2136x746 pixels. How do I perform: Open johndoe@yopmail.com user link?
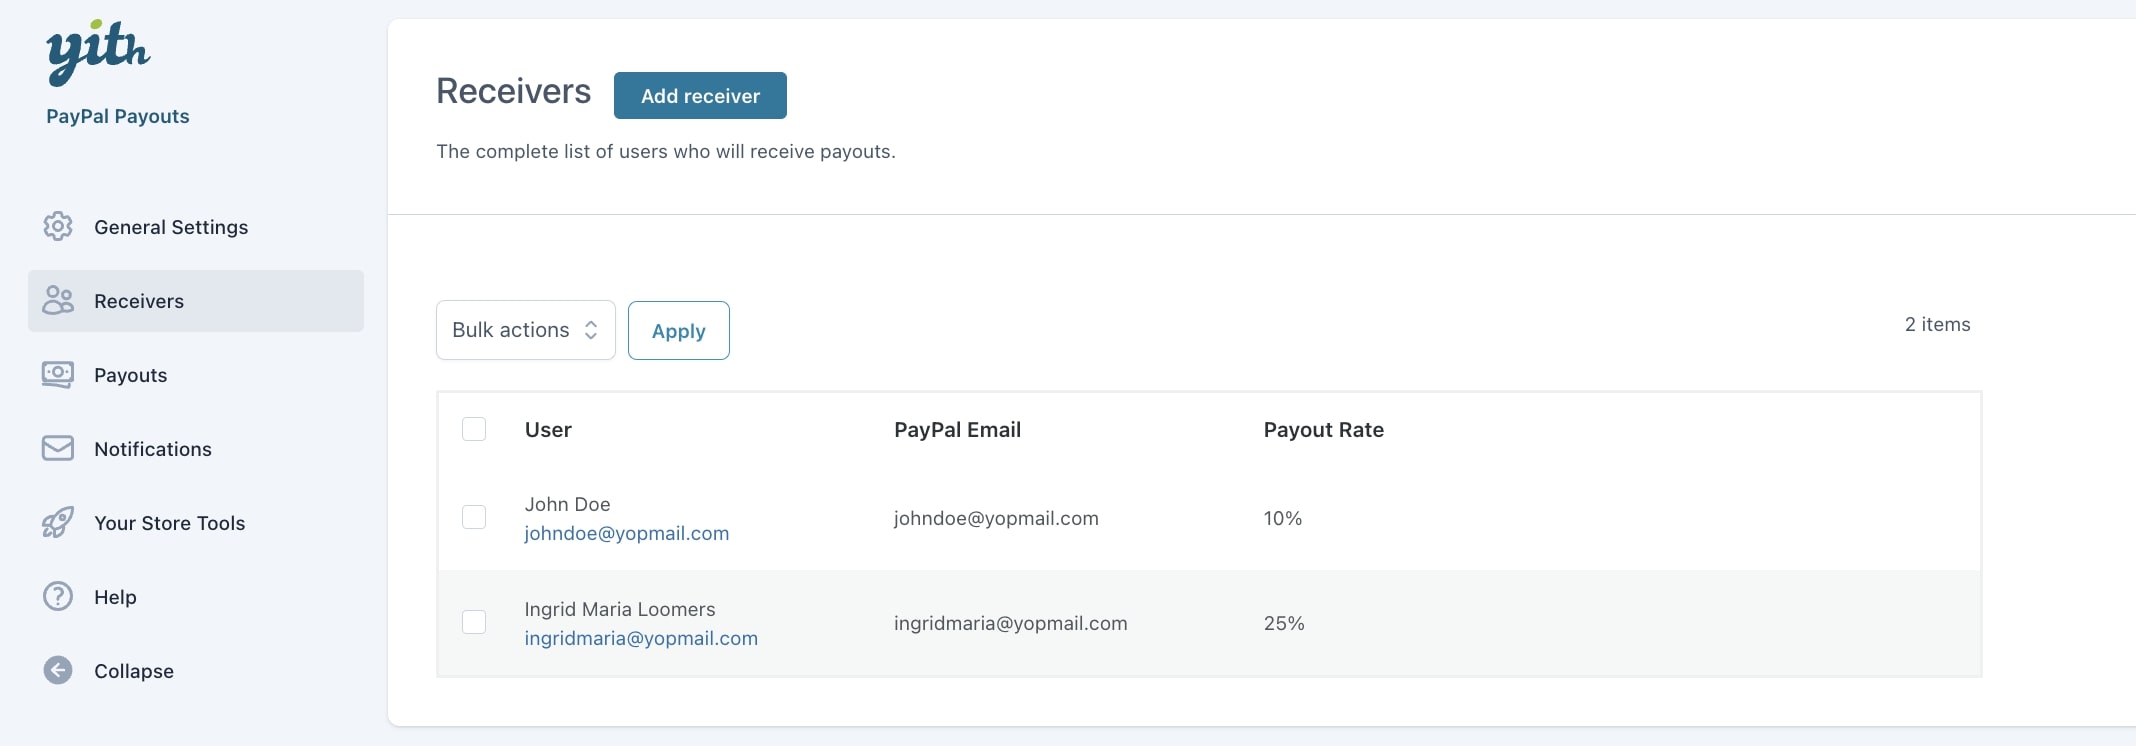[x=626, y=534]
